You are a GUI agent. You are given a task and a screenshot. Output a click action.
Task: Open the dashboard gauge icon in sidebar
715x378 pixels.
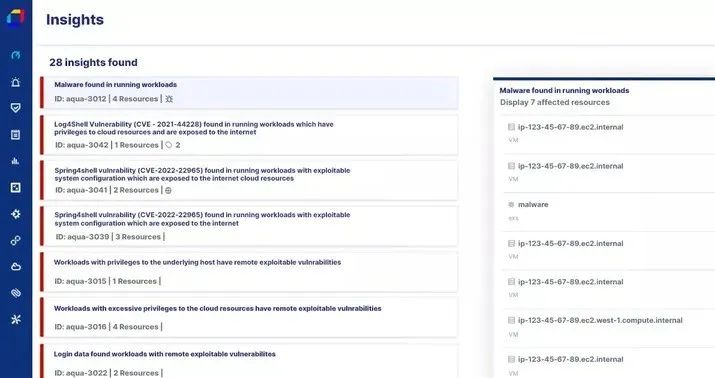point(16,55)
